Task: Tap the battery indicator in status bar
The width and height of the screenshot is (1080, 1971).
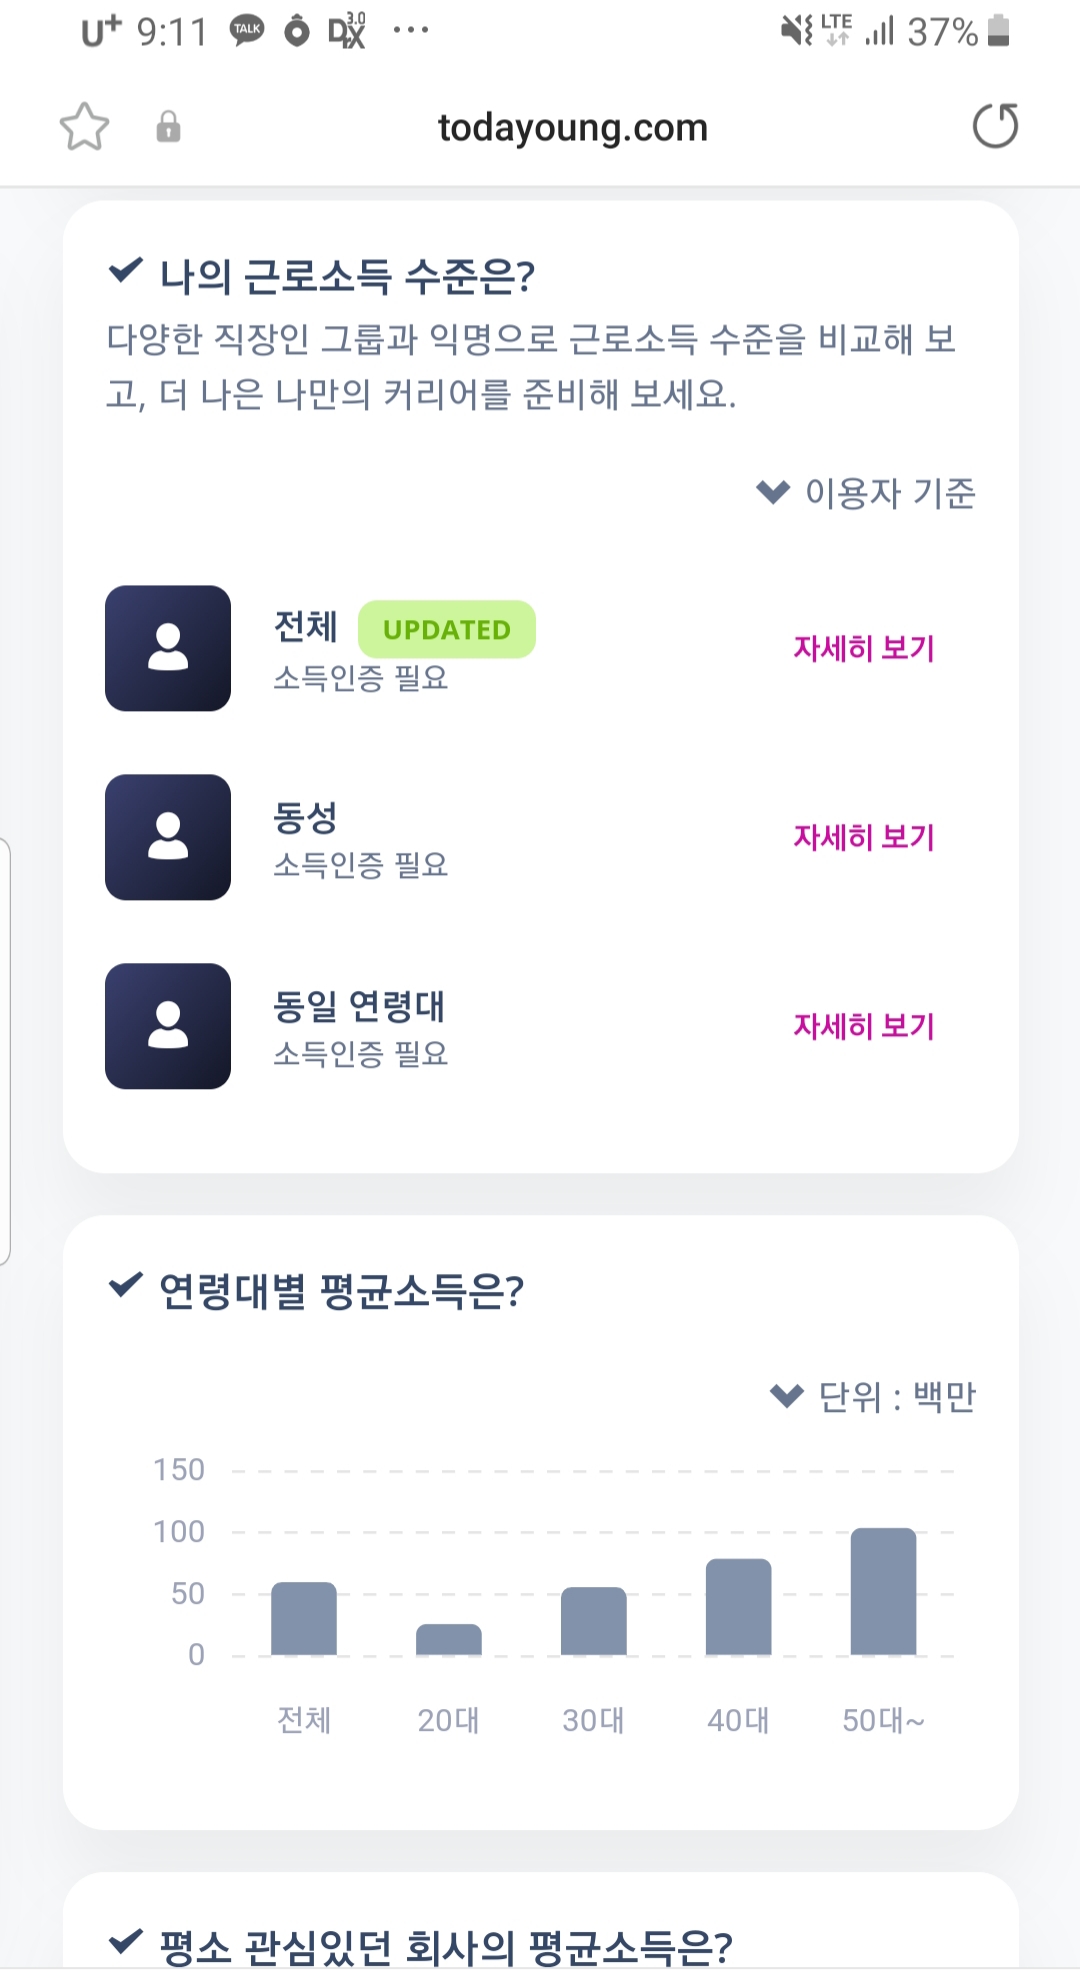Action: point(998,30)
